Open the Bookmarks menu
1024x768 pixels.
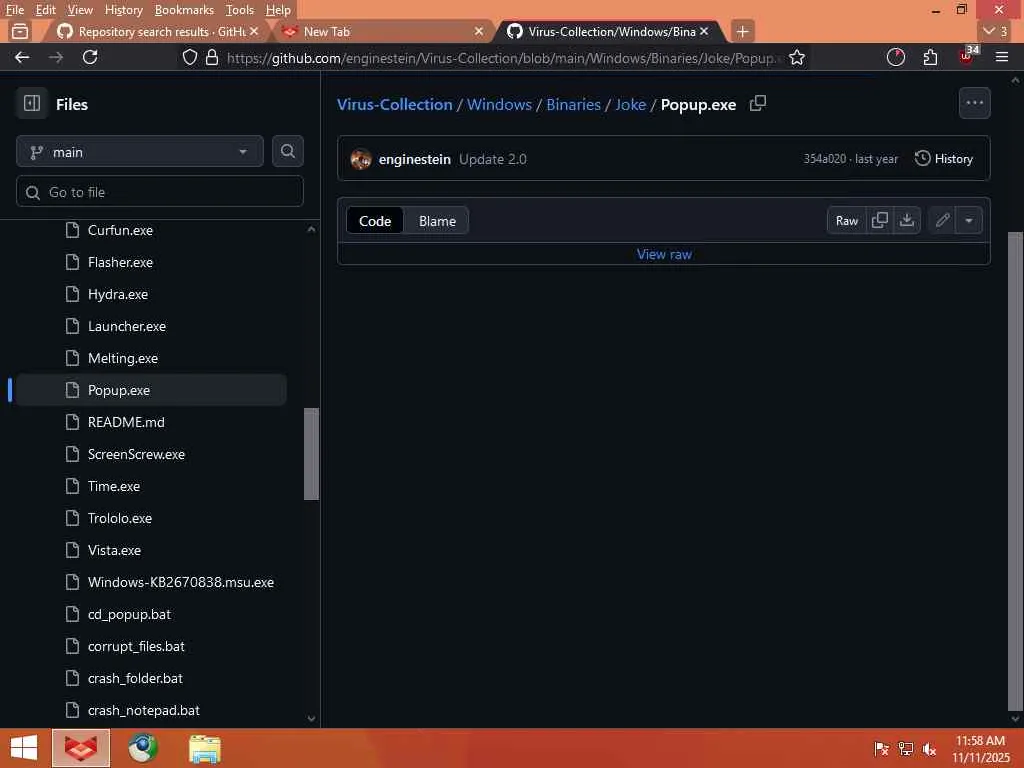pyautogui.click(x=184, y=10)
